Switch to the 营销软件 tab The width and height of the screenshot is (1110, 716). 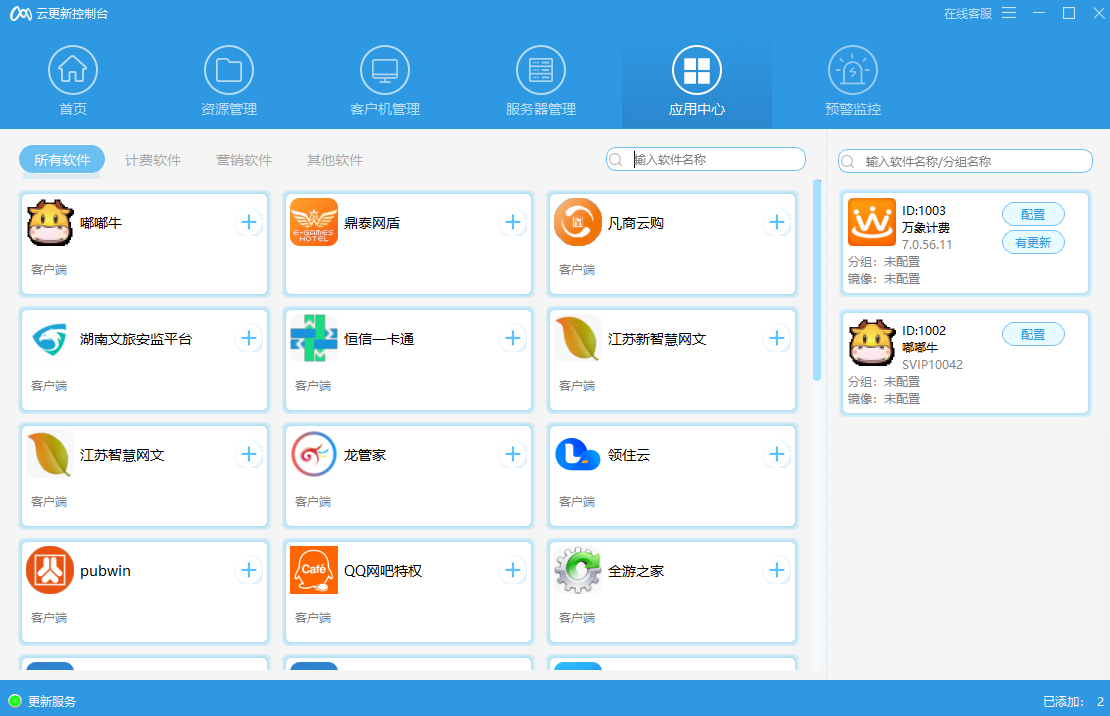(243, 158)
